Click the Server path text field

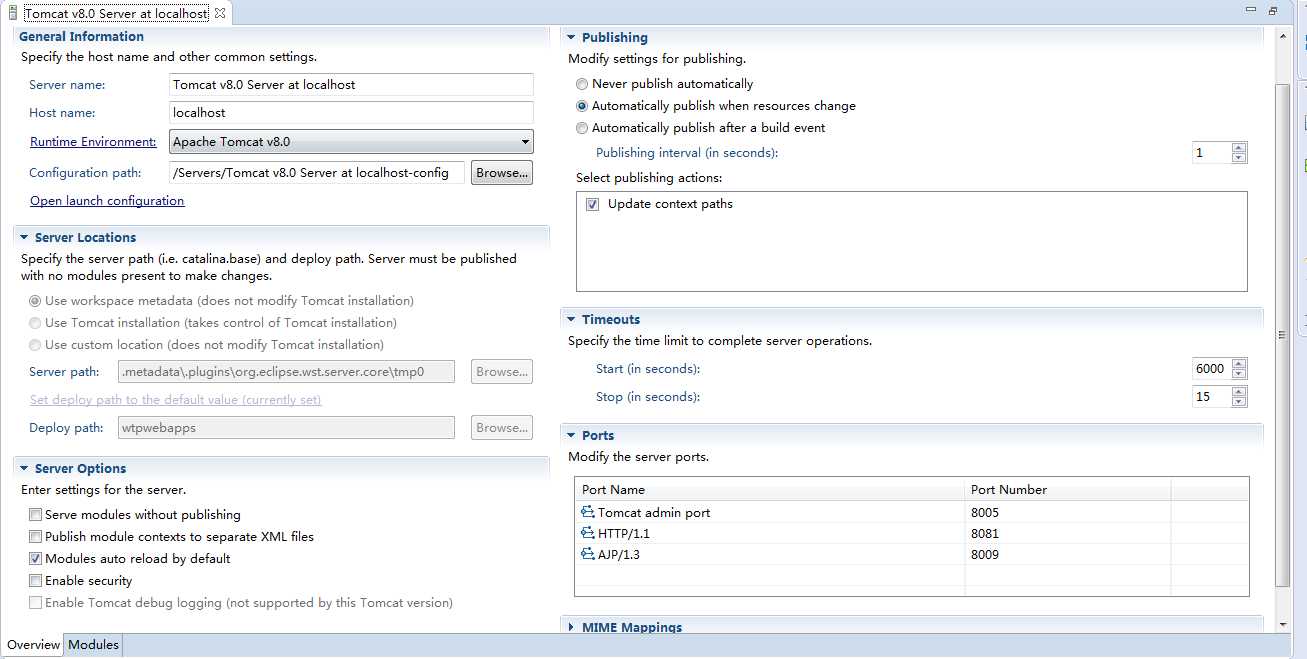286,372
